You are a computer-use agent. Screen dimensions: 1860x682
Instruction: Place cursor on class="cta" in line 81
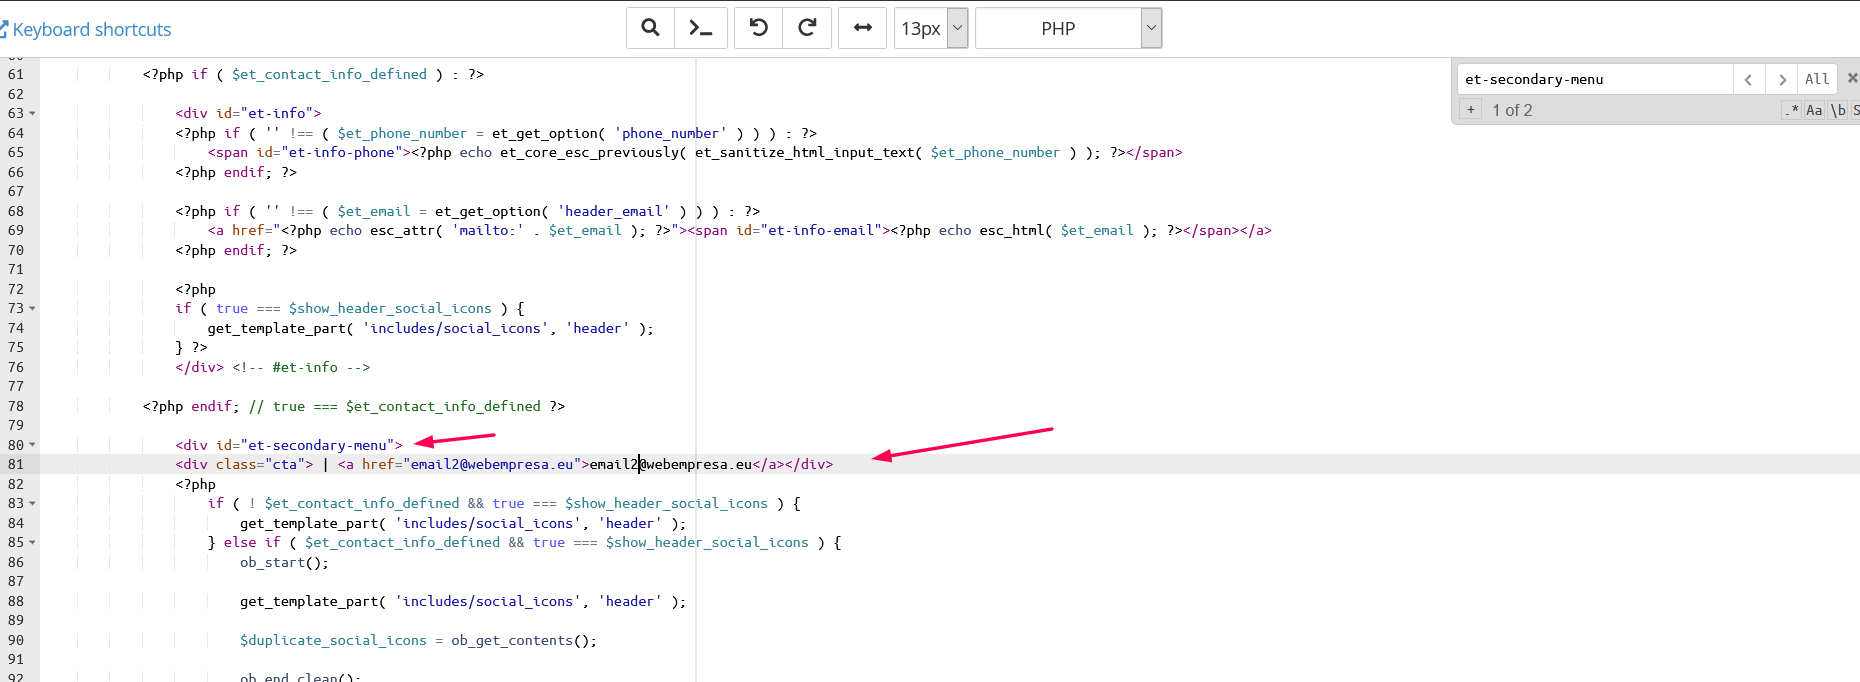point(260,464)
